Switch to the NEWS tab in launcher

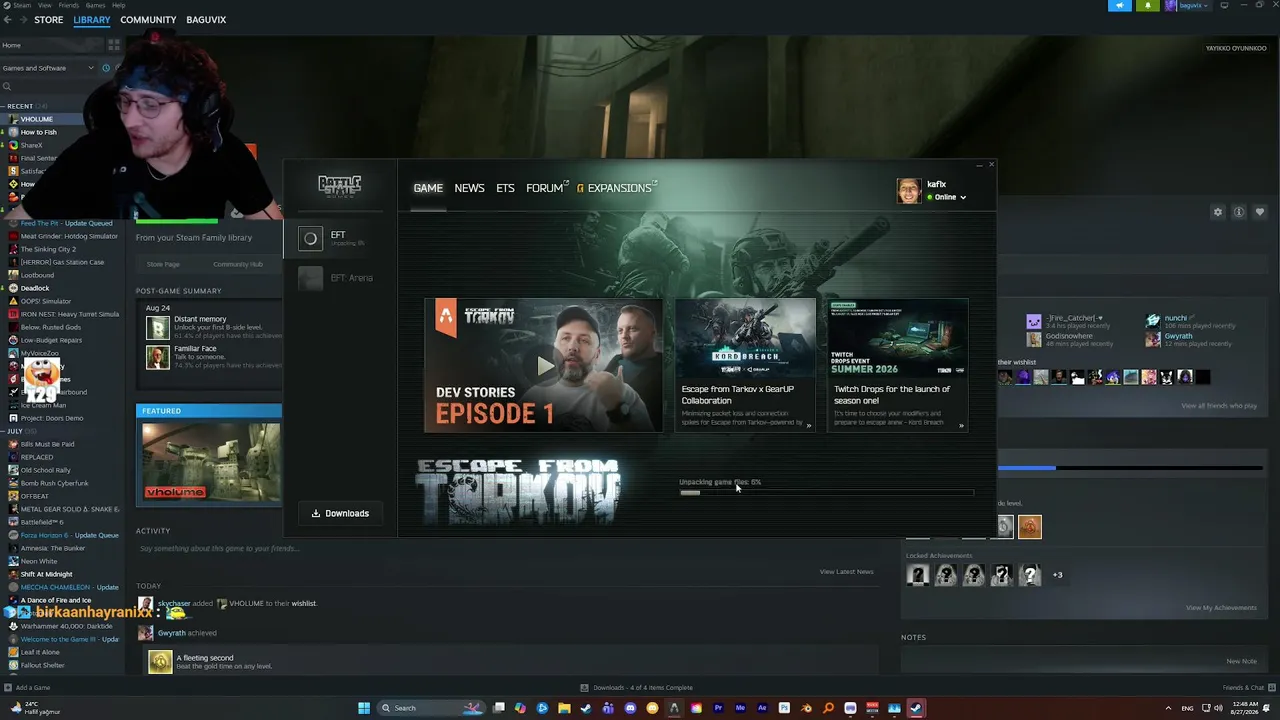(469, 188)
